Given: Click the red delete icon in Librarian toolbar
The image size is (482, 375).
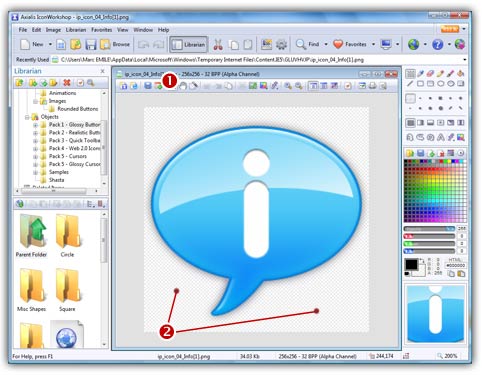Looking at the screenshot, I should tap(67, 82).
